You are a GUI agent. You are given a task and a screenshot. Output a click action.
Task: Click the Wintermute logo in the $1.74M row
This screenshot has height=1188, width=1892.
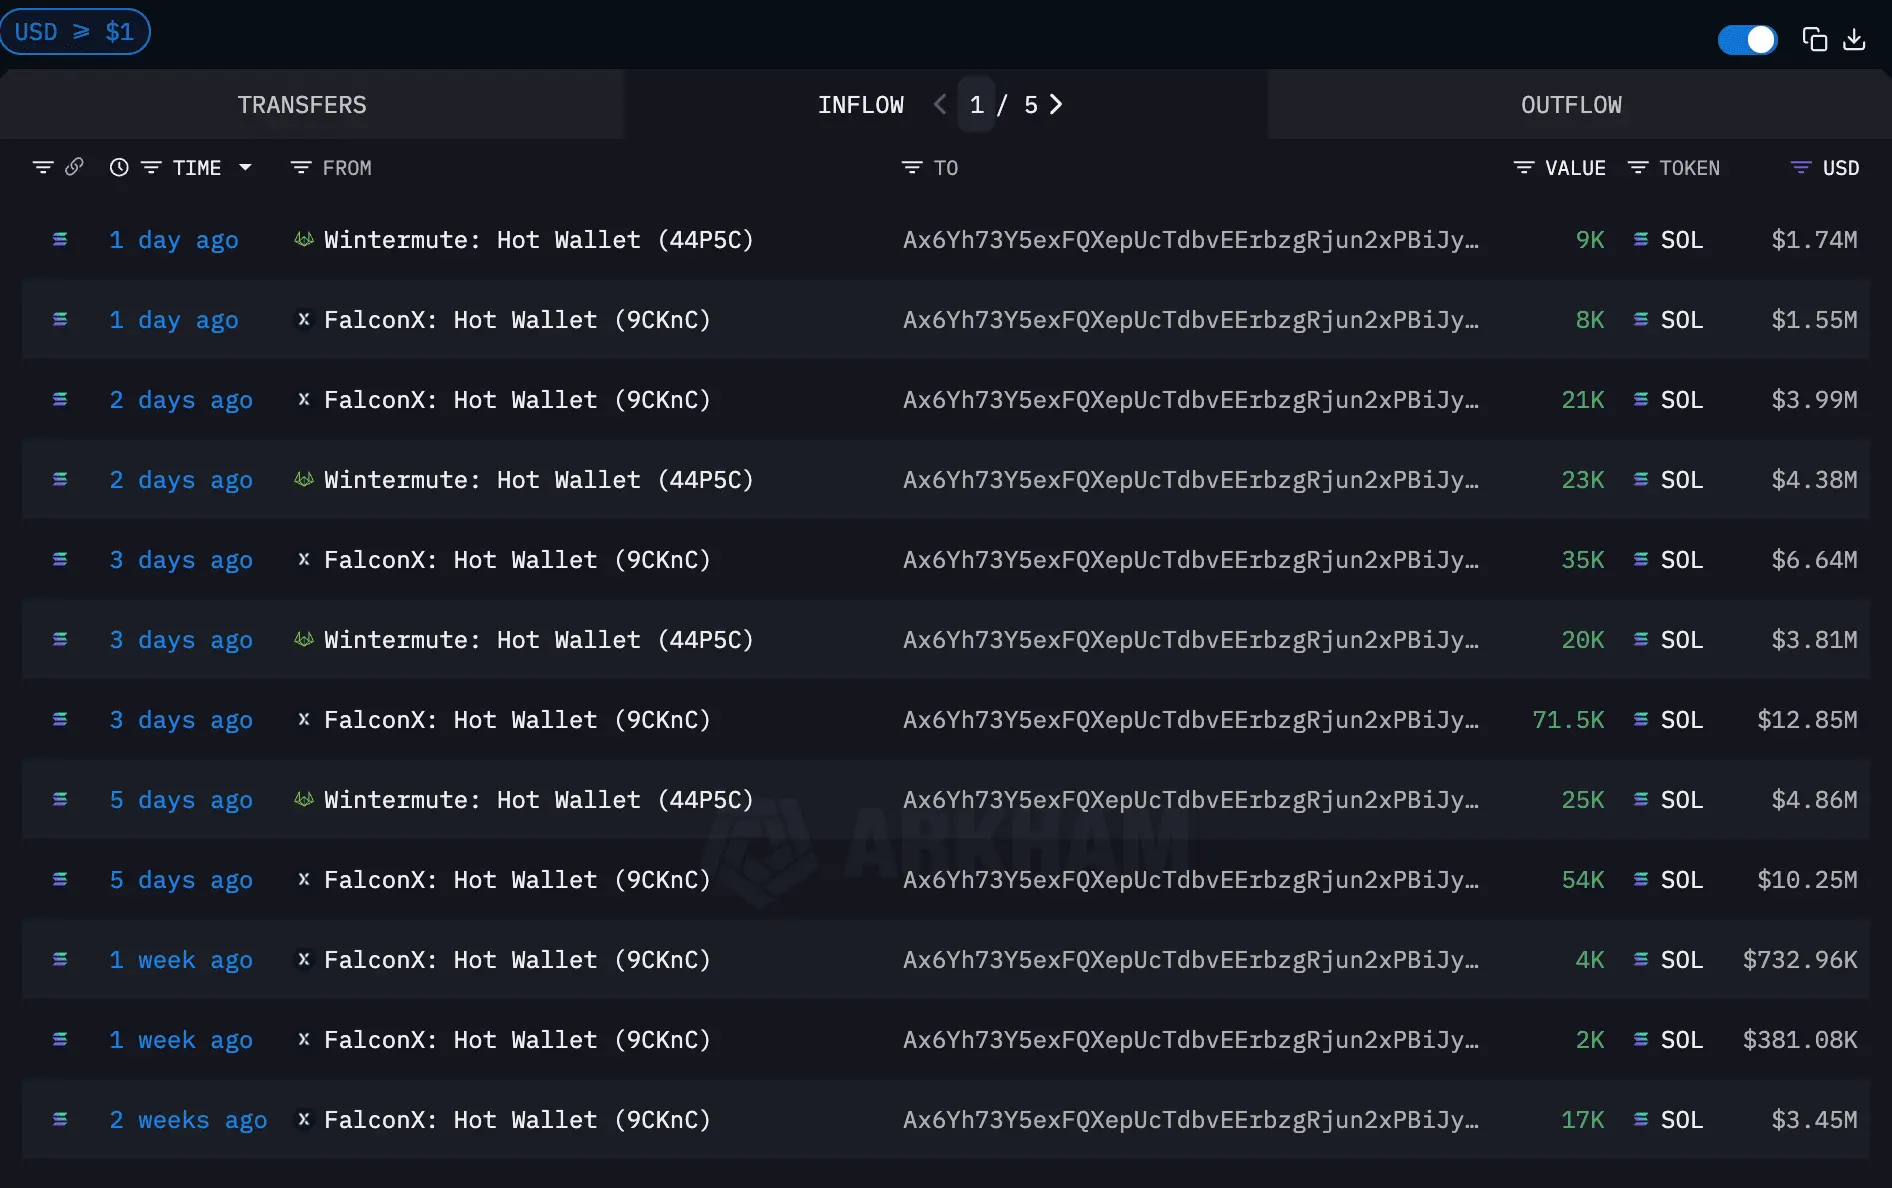pyautogui.click(x=304, y=239)
